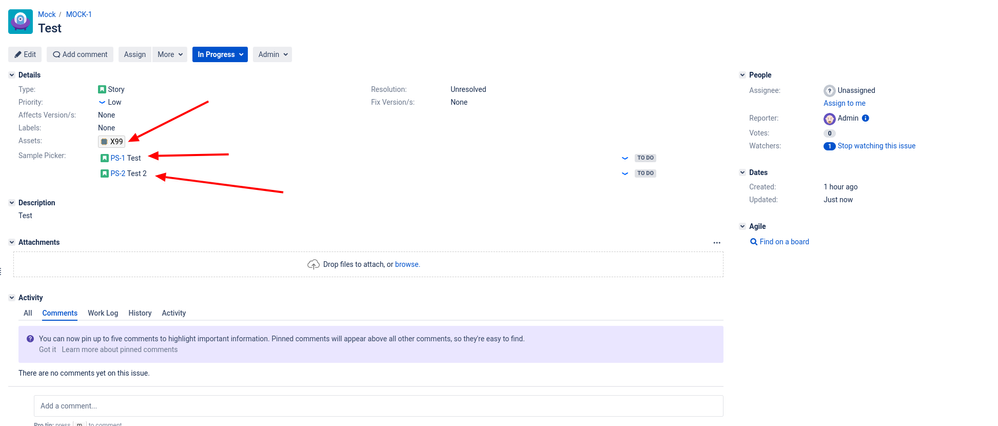This screenshot has height=426, width=998.
Task: Click the votes count badge
Action: coord(829,133)
